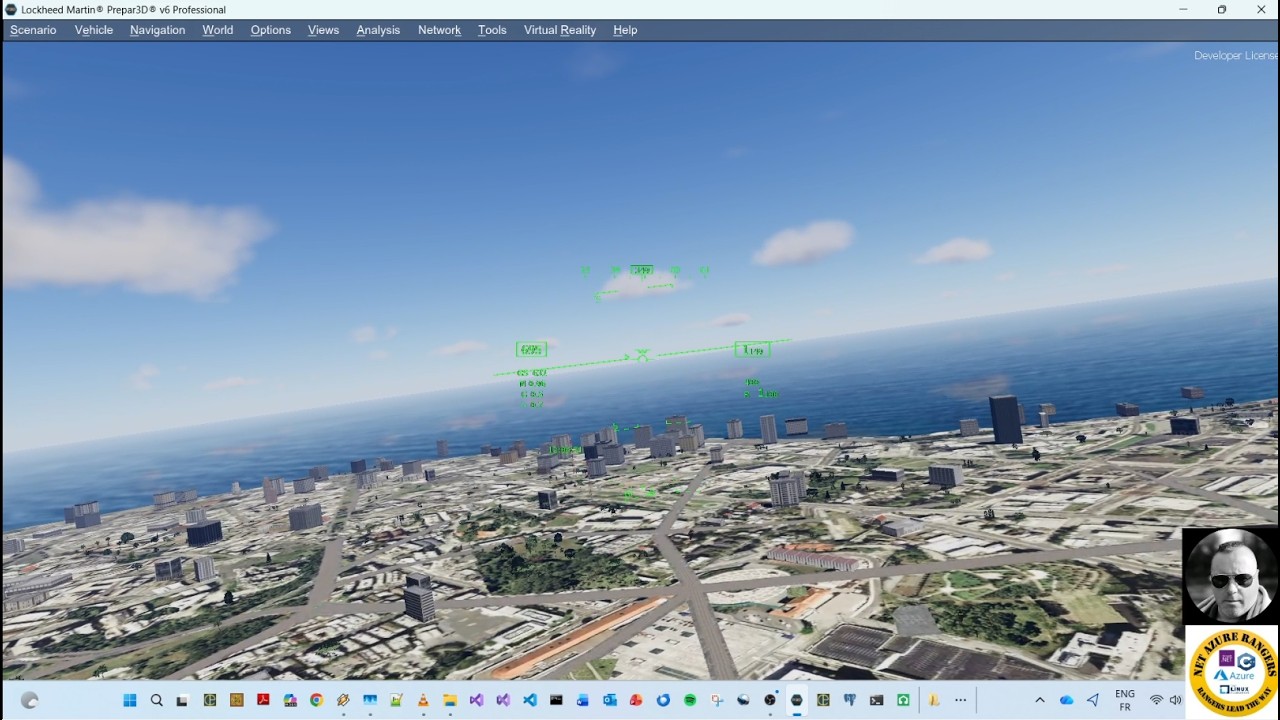Expand the hidden system tray icons
This screenshot has height=720, width=1280.
pyautogui.click(x=1040, y=700)
